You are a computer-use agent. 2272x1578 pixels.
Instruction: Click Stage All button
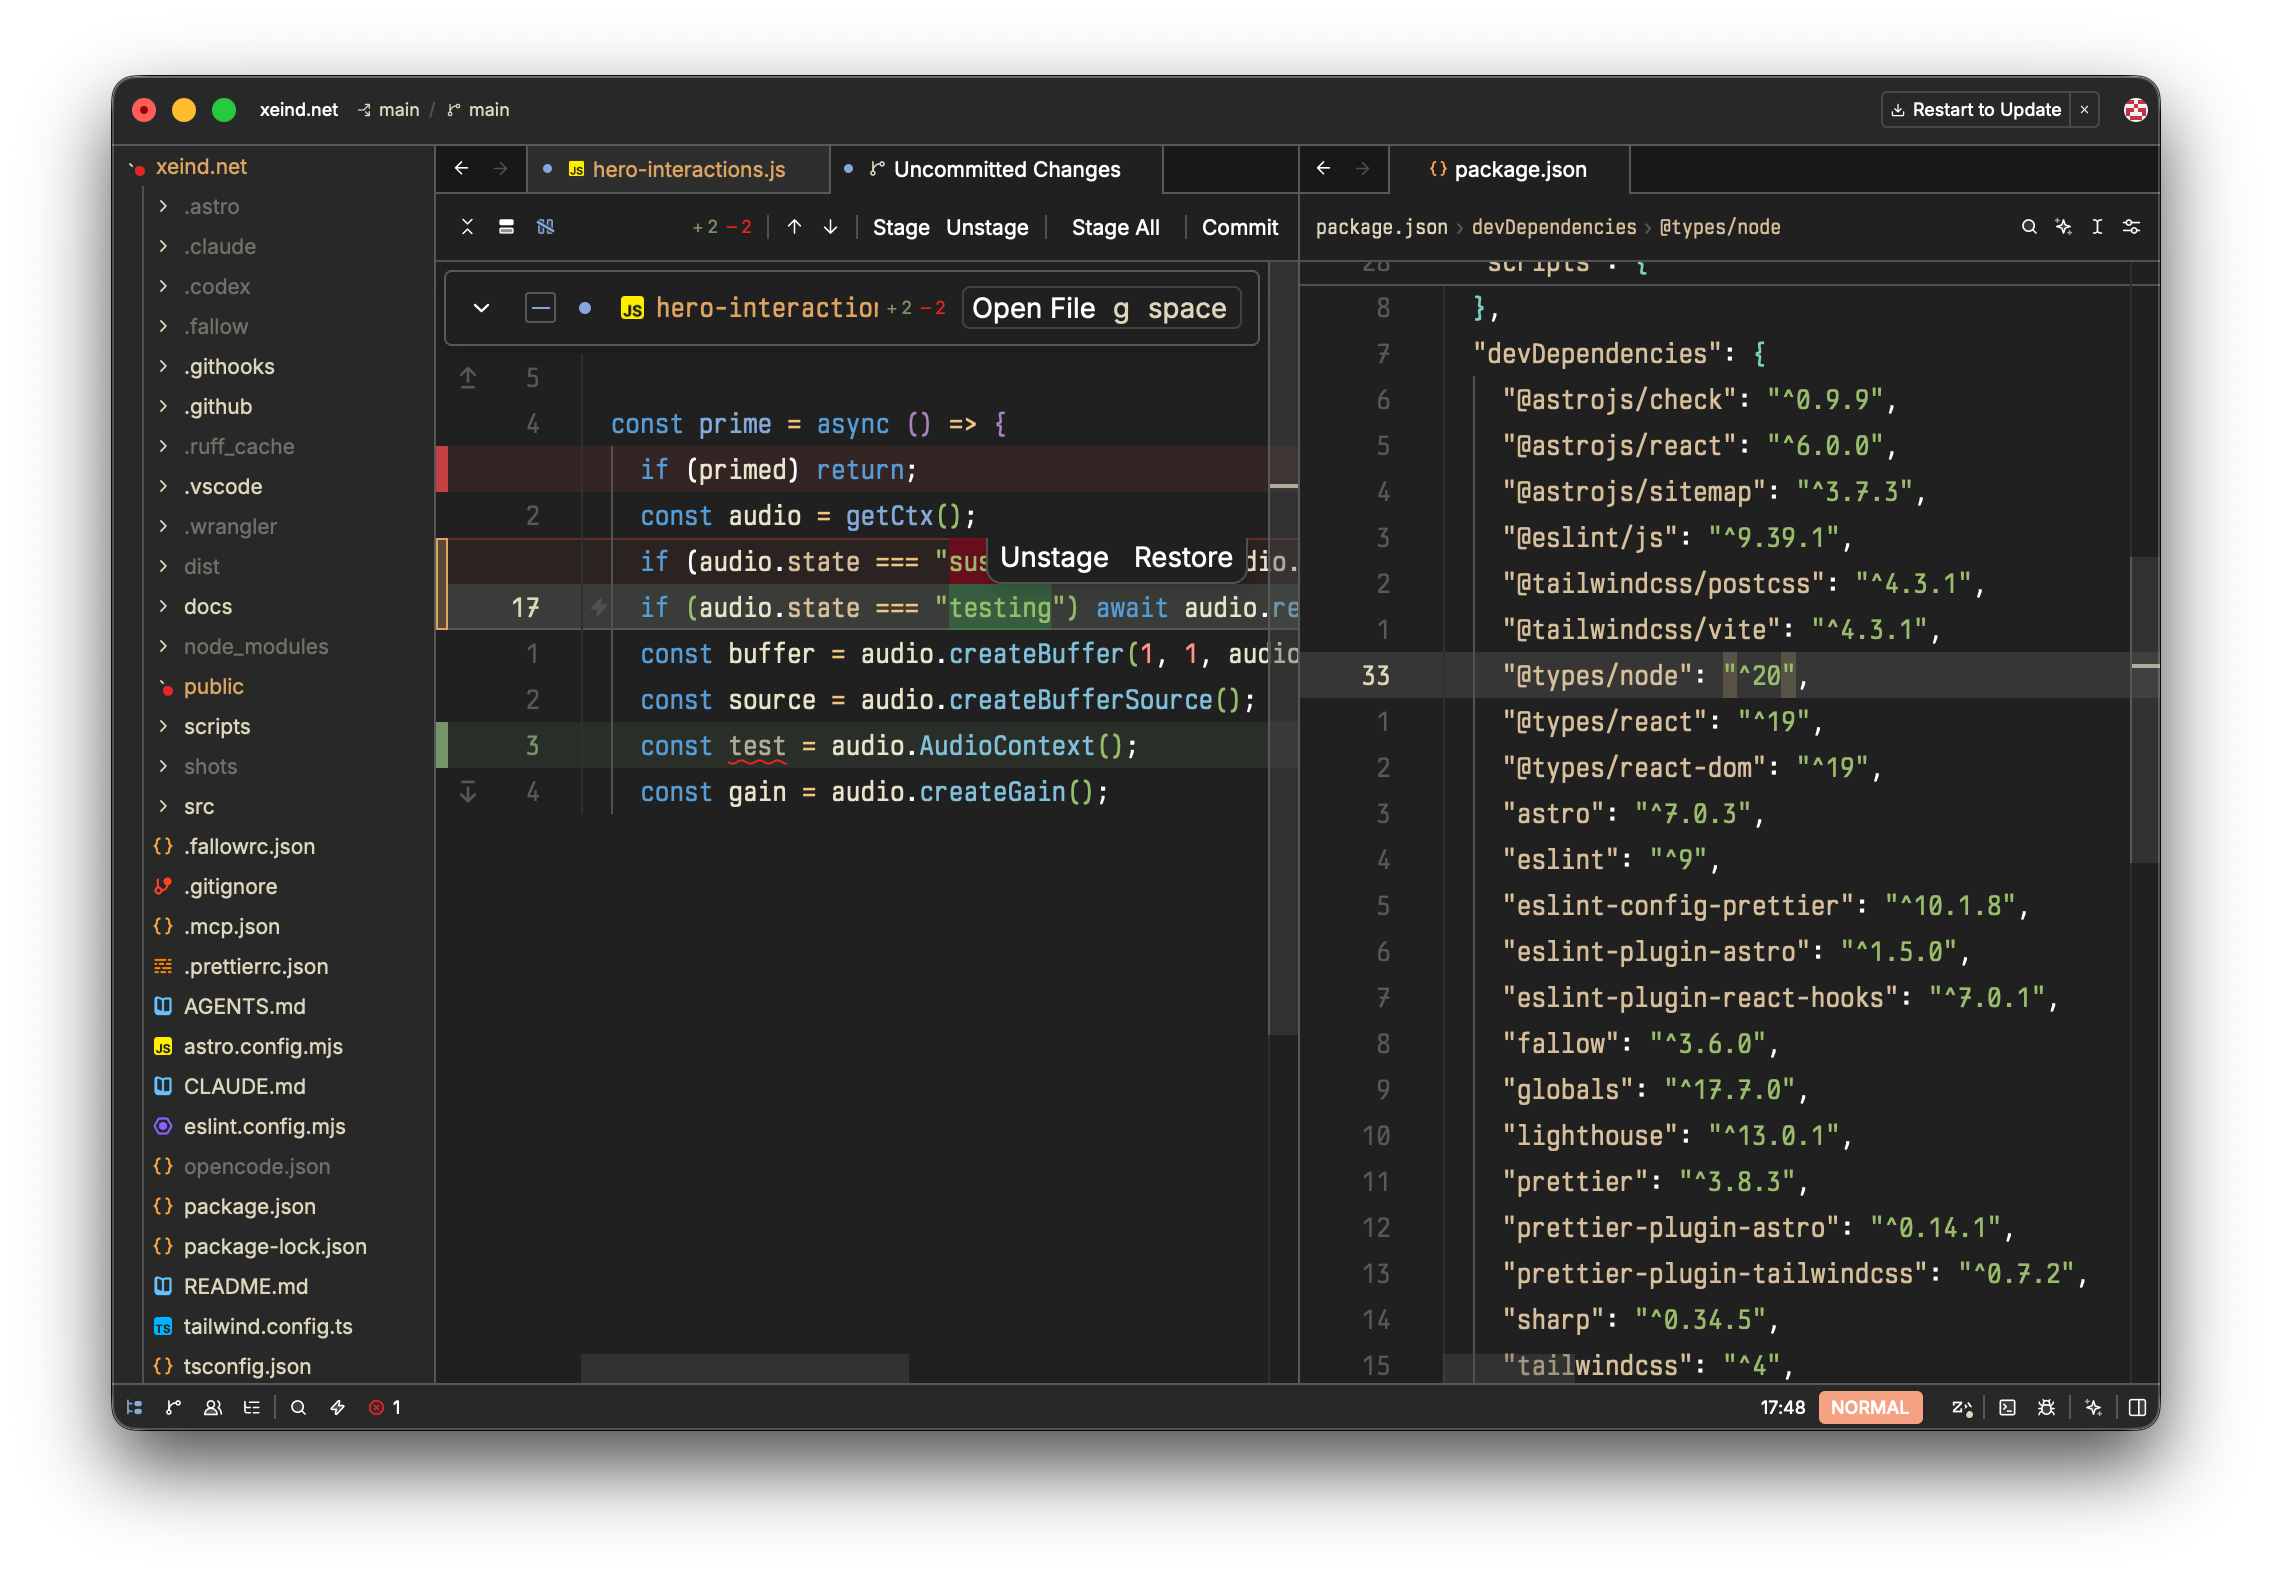1115,227
